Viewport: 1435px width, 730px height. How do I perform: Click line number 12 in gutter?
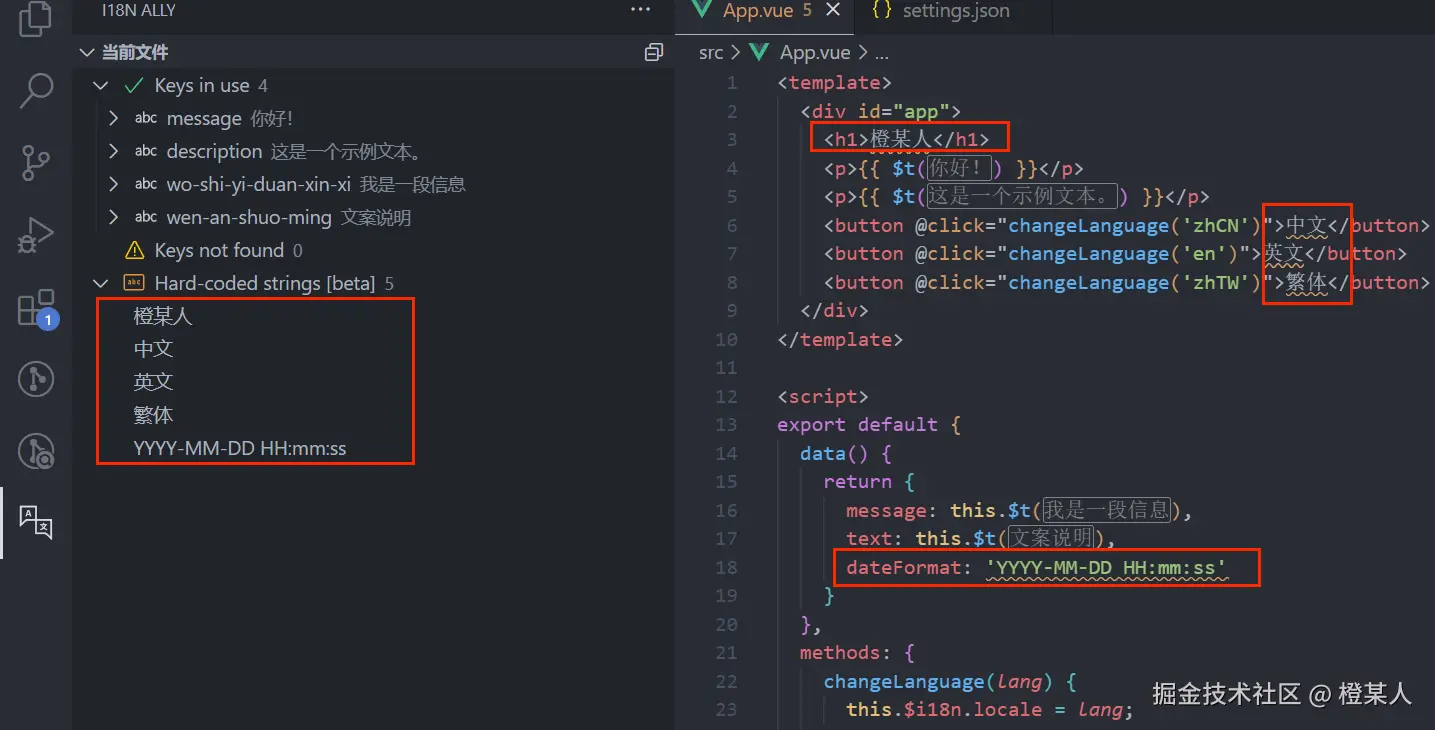click(x=726, y=396)
